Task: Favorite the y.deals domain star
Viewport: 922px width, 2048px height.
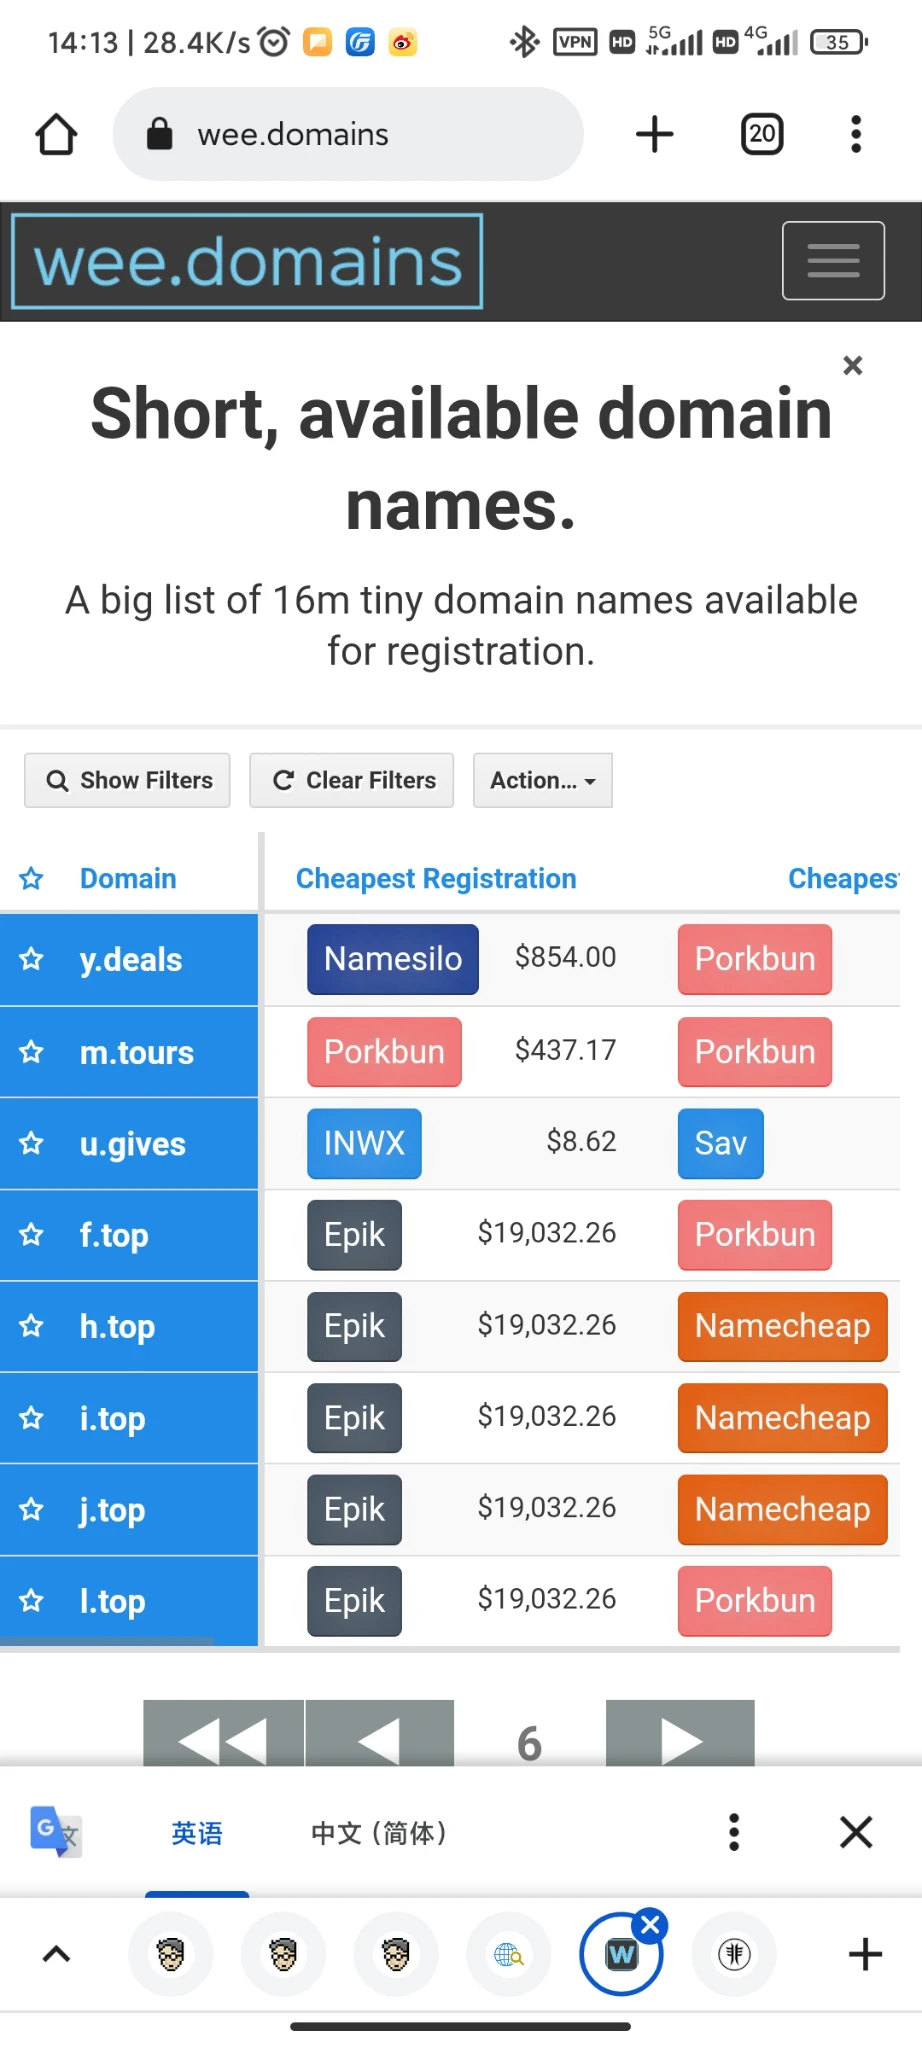Action: [x=32, y=960]
